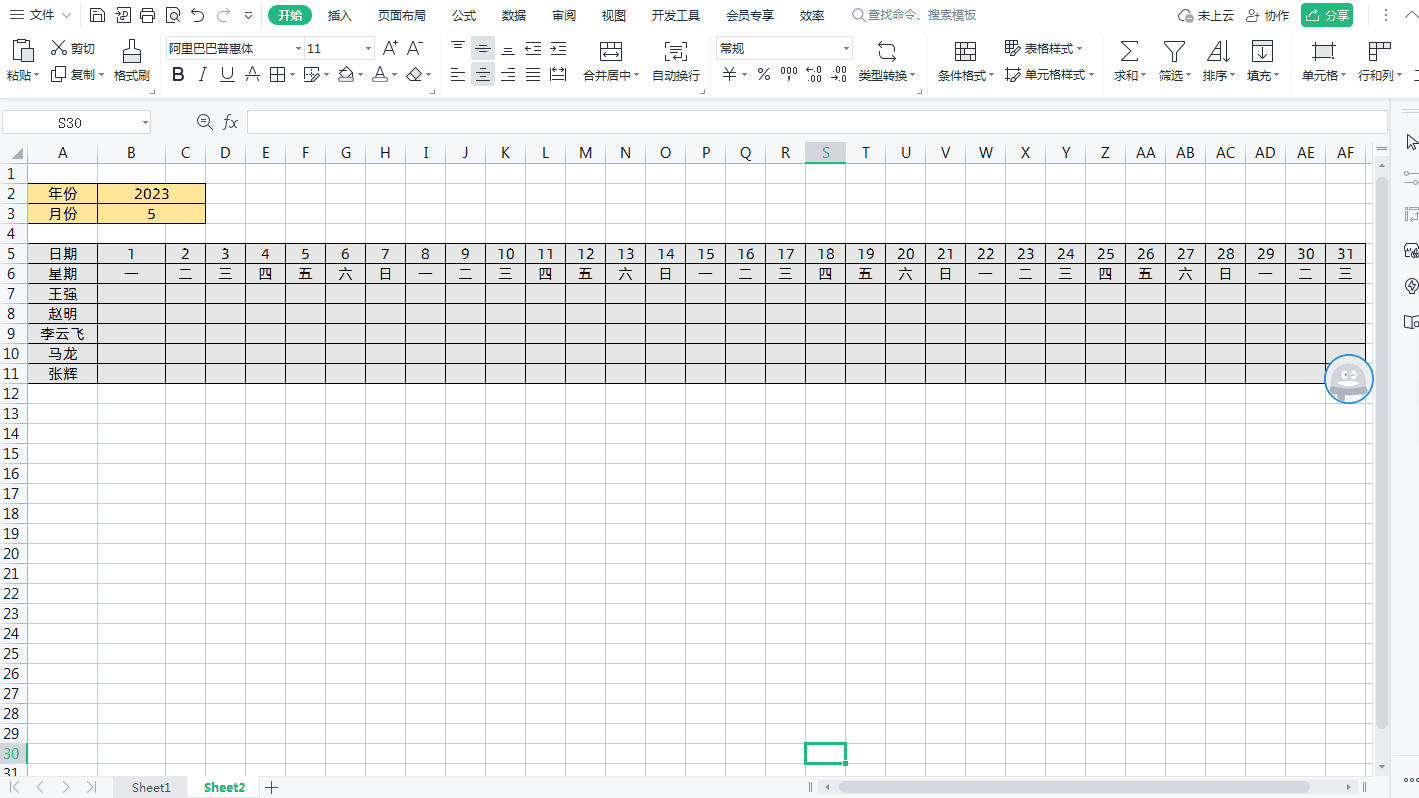Click the font color A icon
The width and height of the screenshot is (1419, 798).
coord(379,74)
